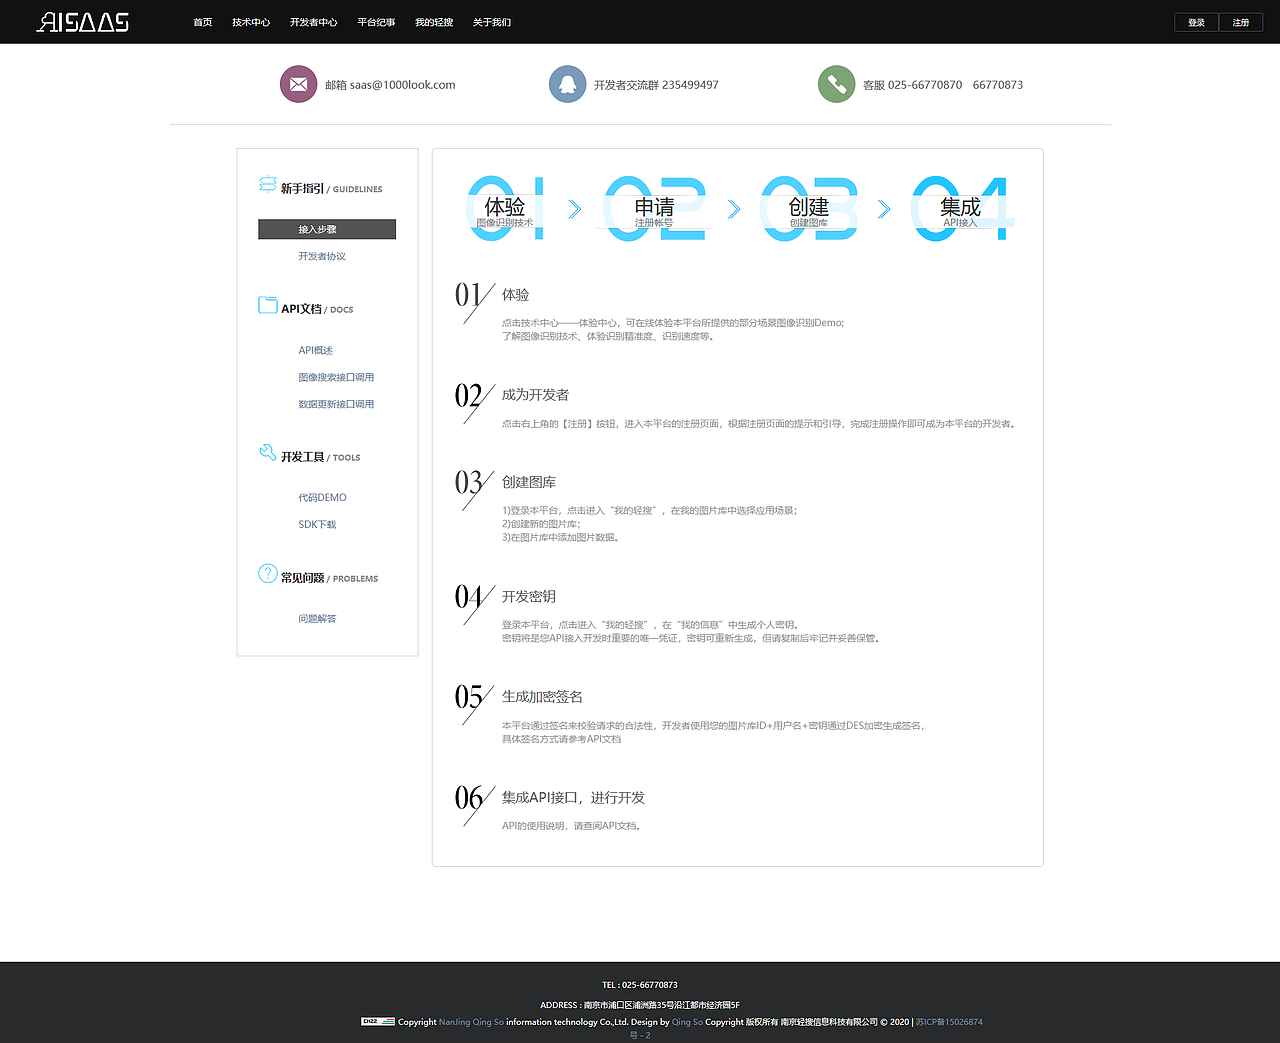Open the 平台纪事 nav item
Screen dimensions: 1280x1043
coord(377,22)
